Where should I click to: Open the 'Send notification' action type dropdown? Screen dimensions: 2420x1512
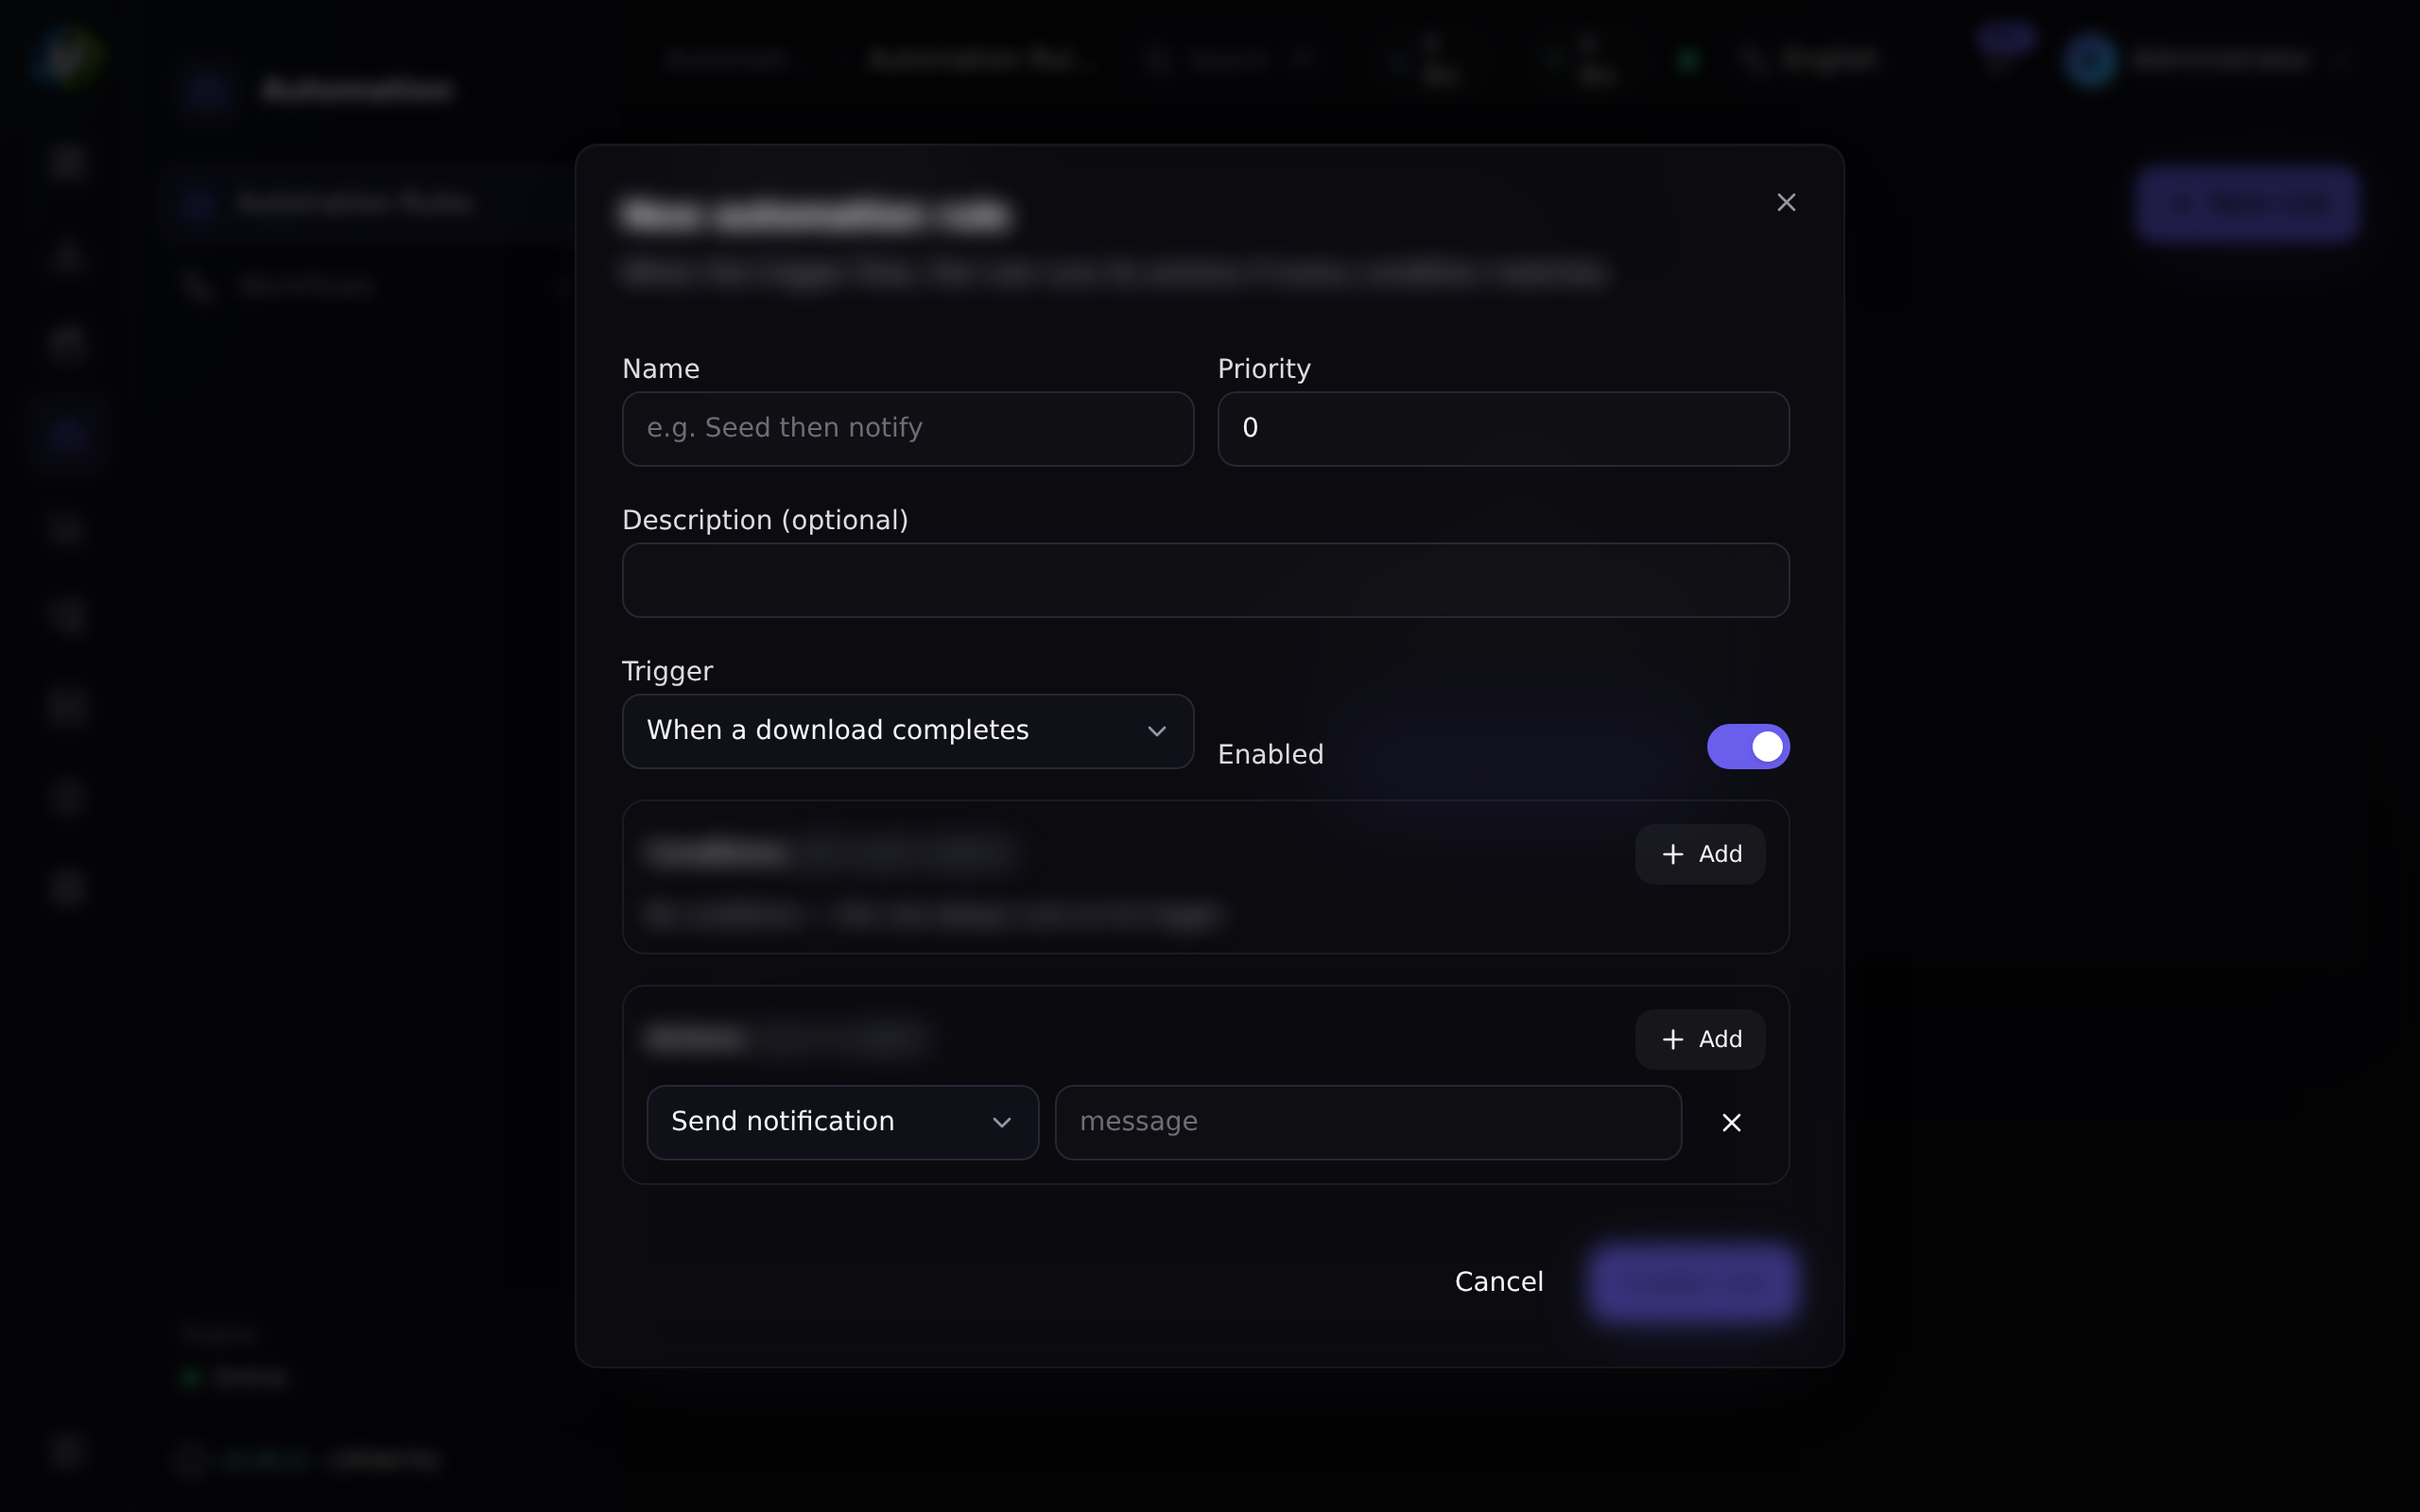843,1122
